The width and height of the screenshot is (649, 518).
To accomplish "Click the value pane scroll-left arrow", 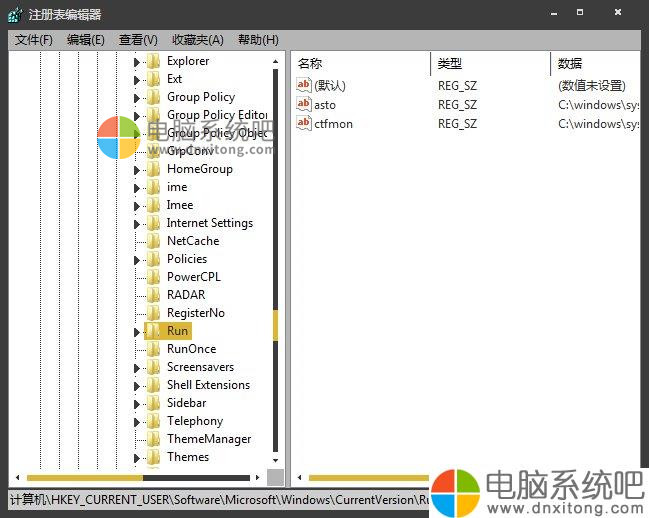I will point(300,477).
